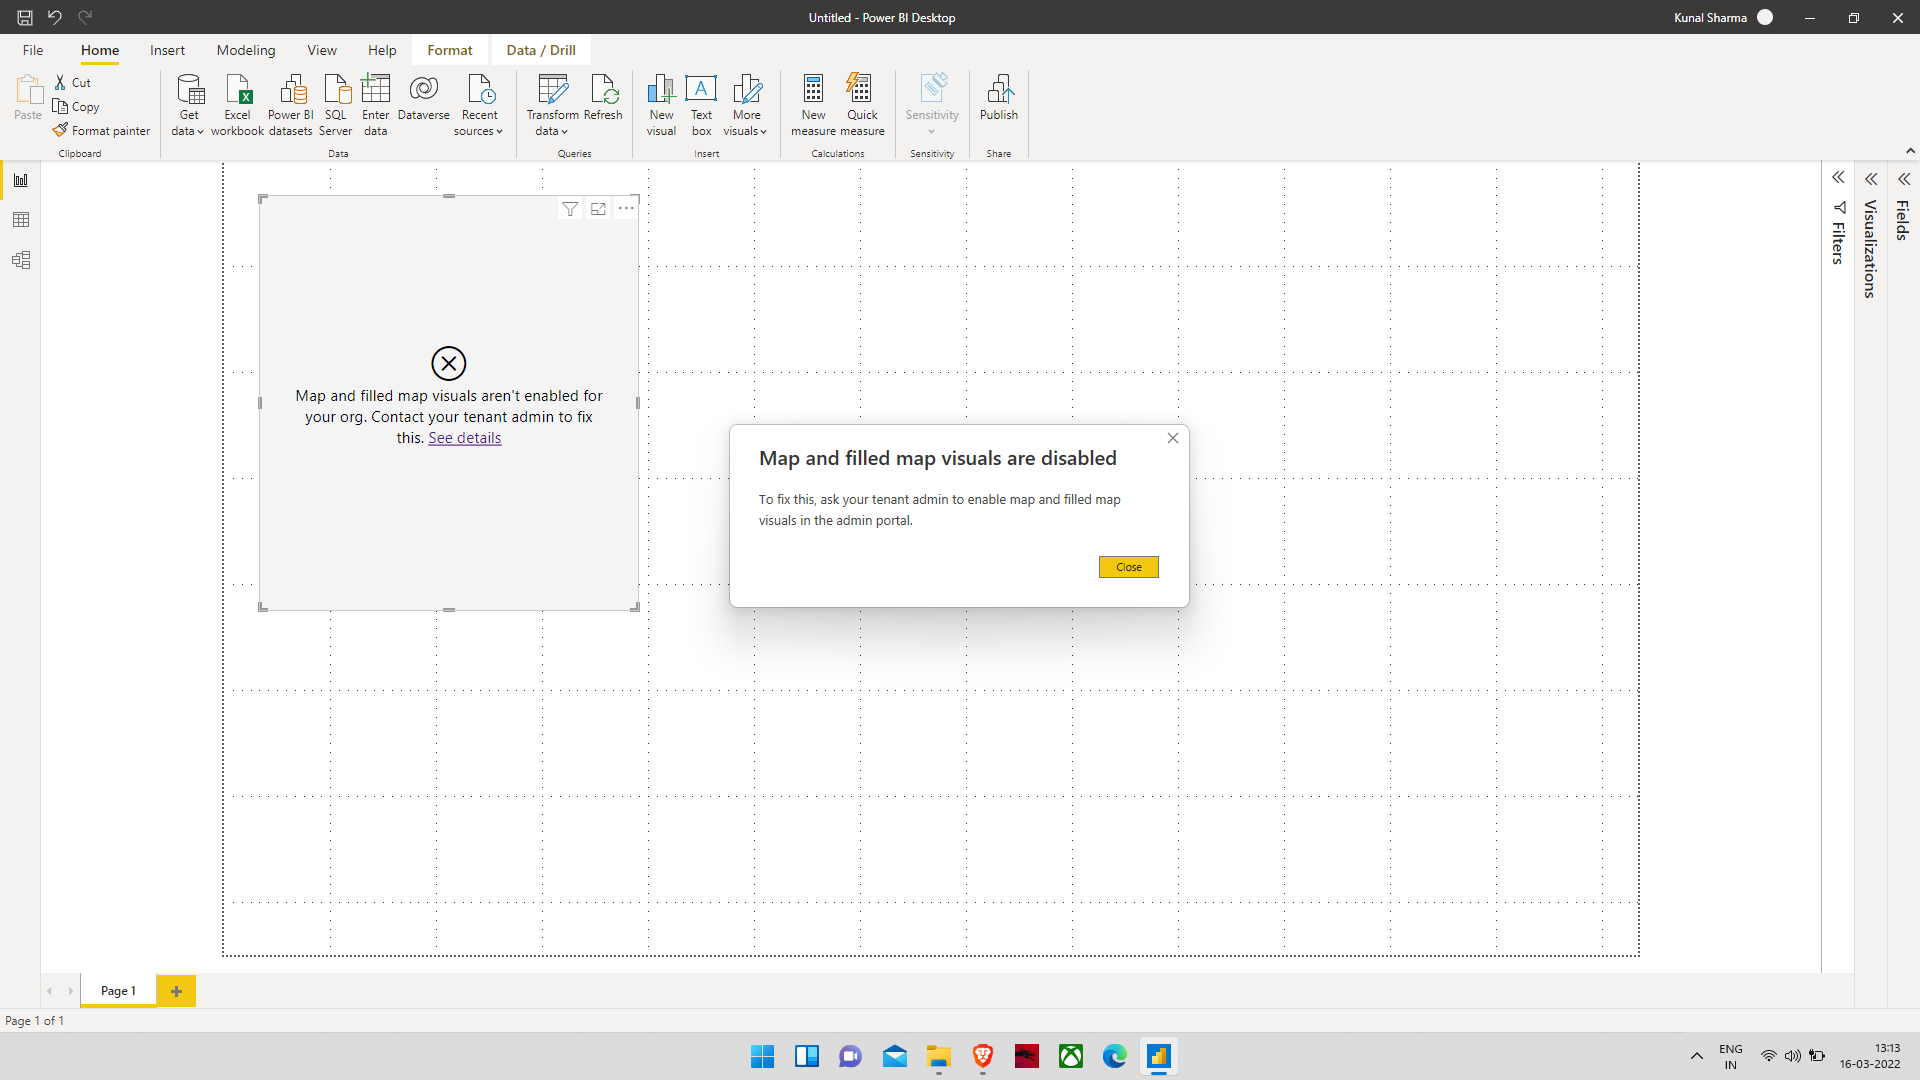Image resolution: width=1920 pixels, height=1080 pixels.
Task: Create a Quick measure
Action: [x=862, y=104]
